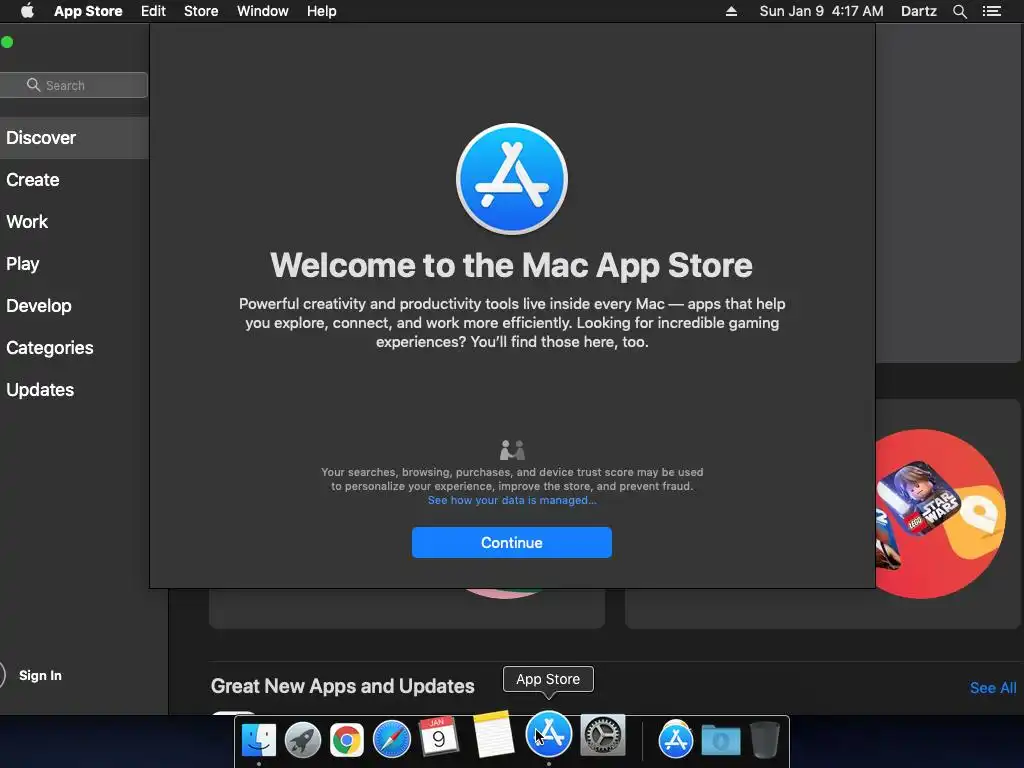Viewport: 1024px width, 768px height.
Task: Open the Edit menu
Action: tap(153, 11)
